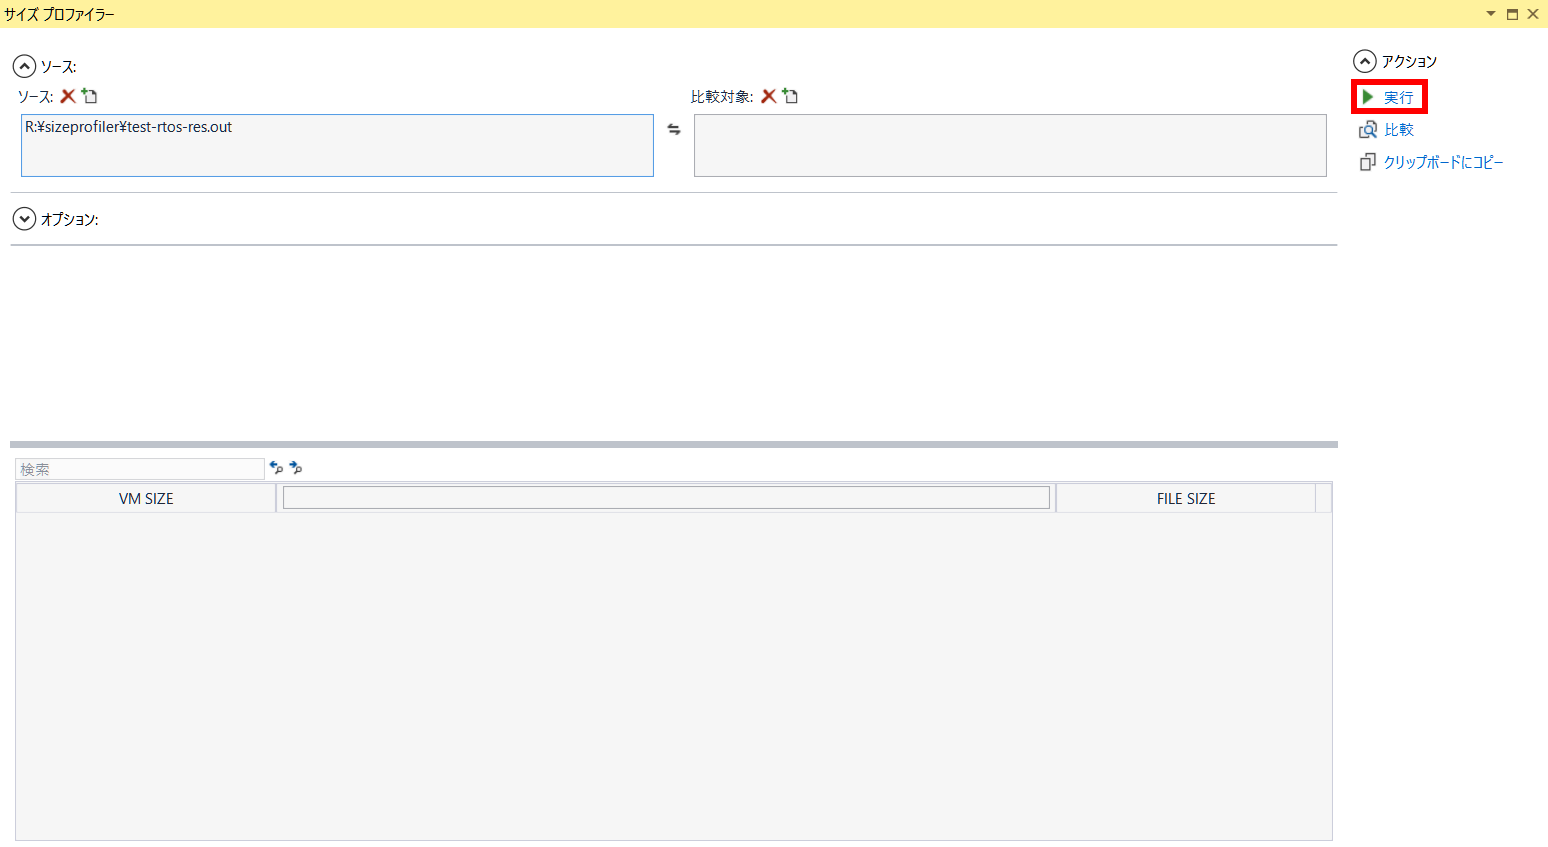Sort by VM SIZE column header
The height and width of the screenshot is (847, 1548).
(146, 498)
